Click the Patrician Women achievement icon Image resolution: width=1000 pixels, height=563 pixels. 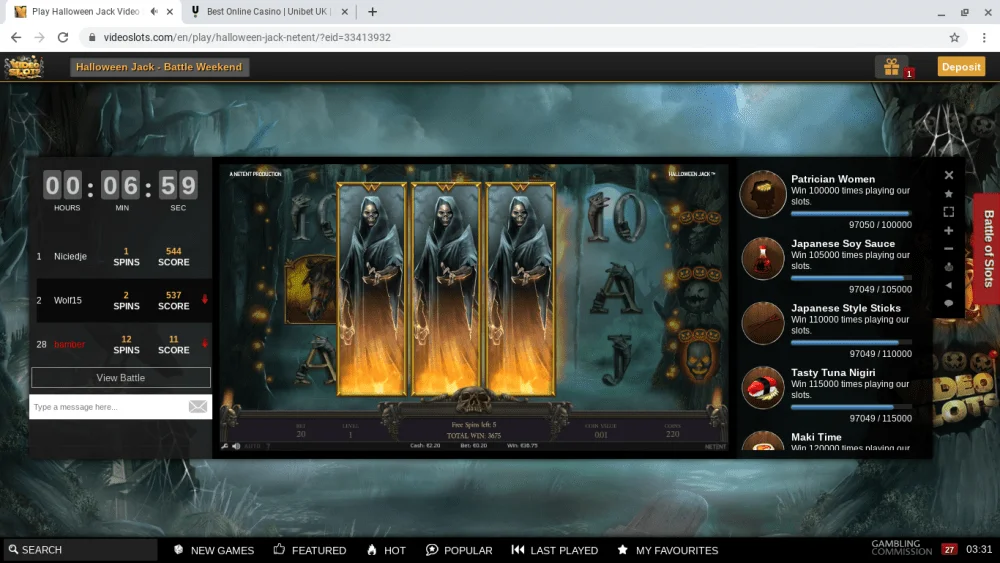click(x=763, y=194)
